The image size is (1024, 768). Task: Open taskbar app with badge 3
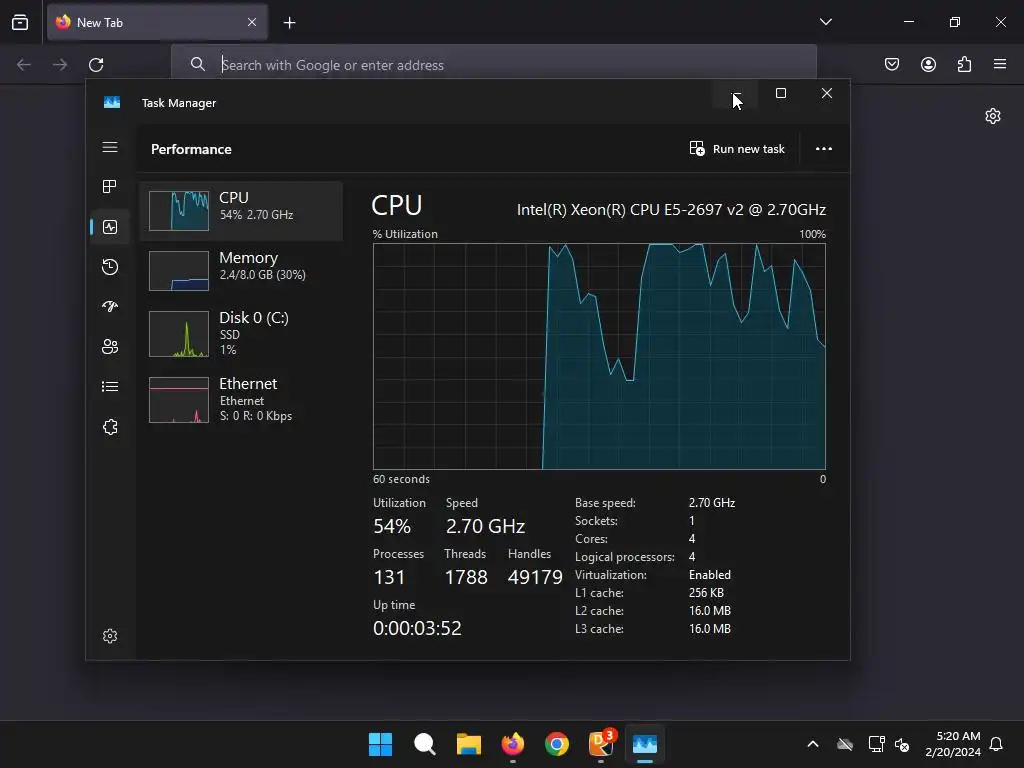coord(601,744)
